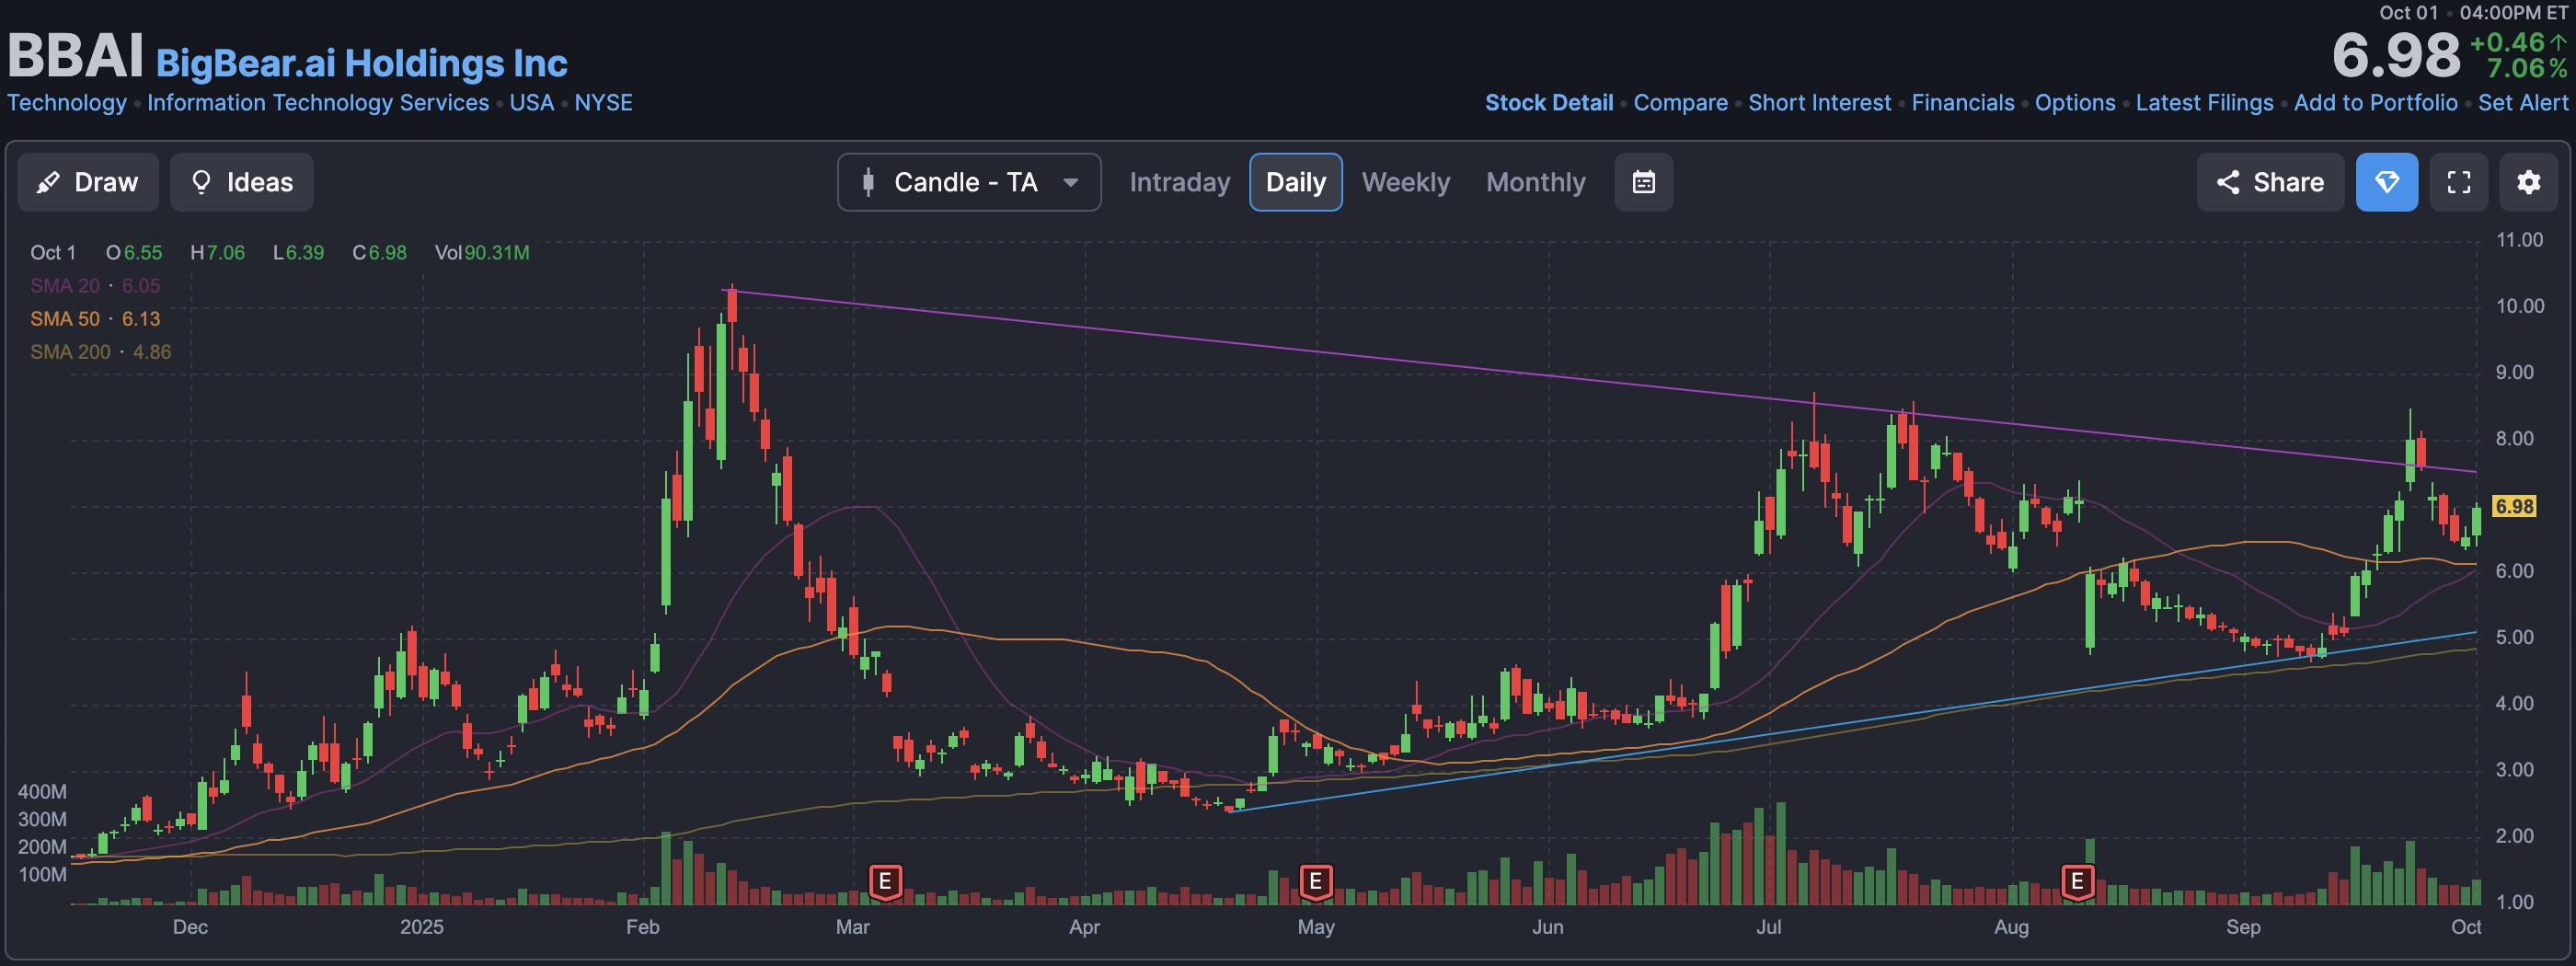Screen dimensions: 2576x966
Task: Click the Technology sector link
Action: coord(67,103)
